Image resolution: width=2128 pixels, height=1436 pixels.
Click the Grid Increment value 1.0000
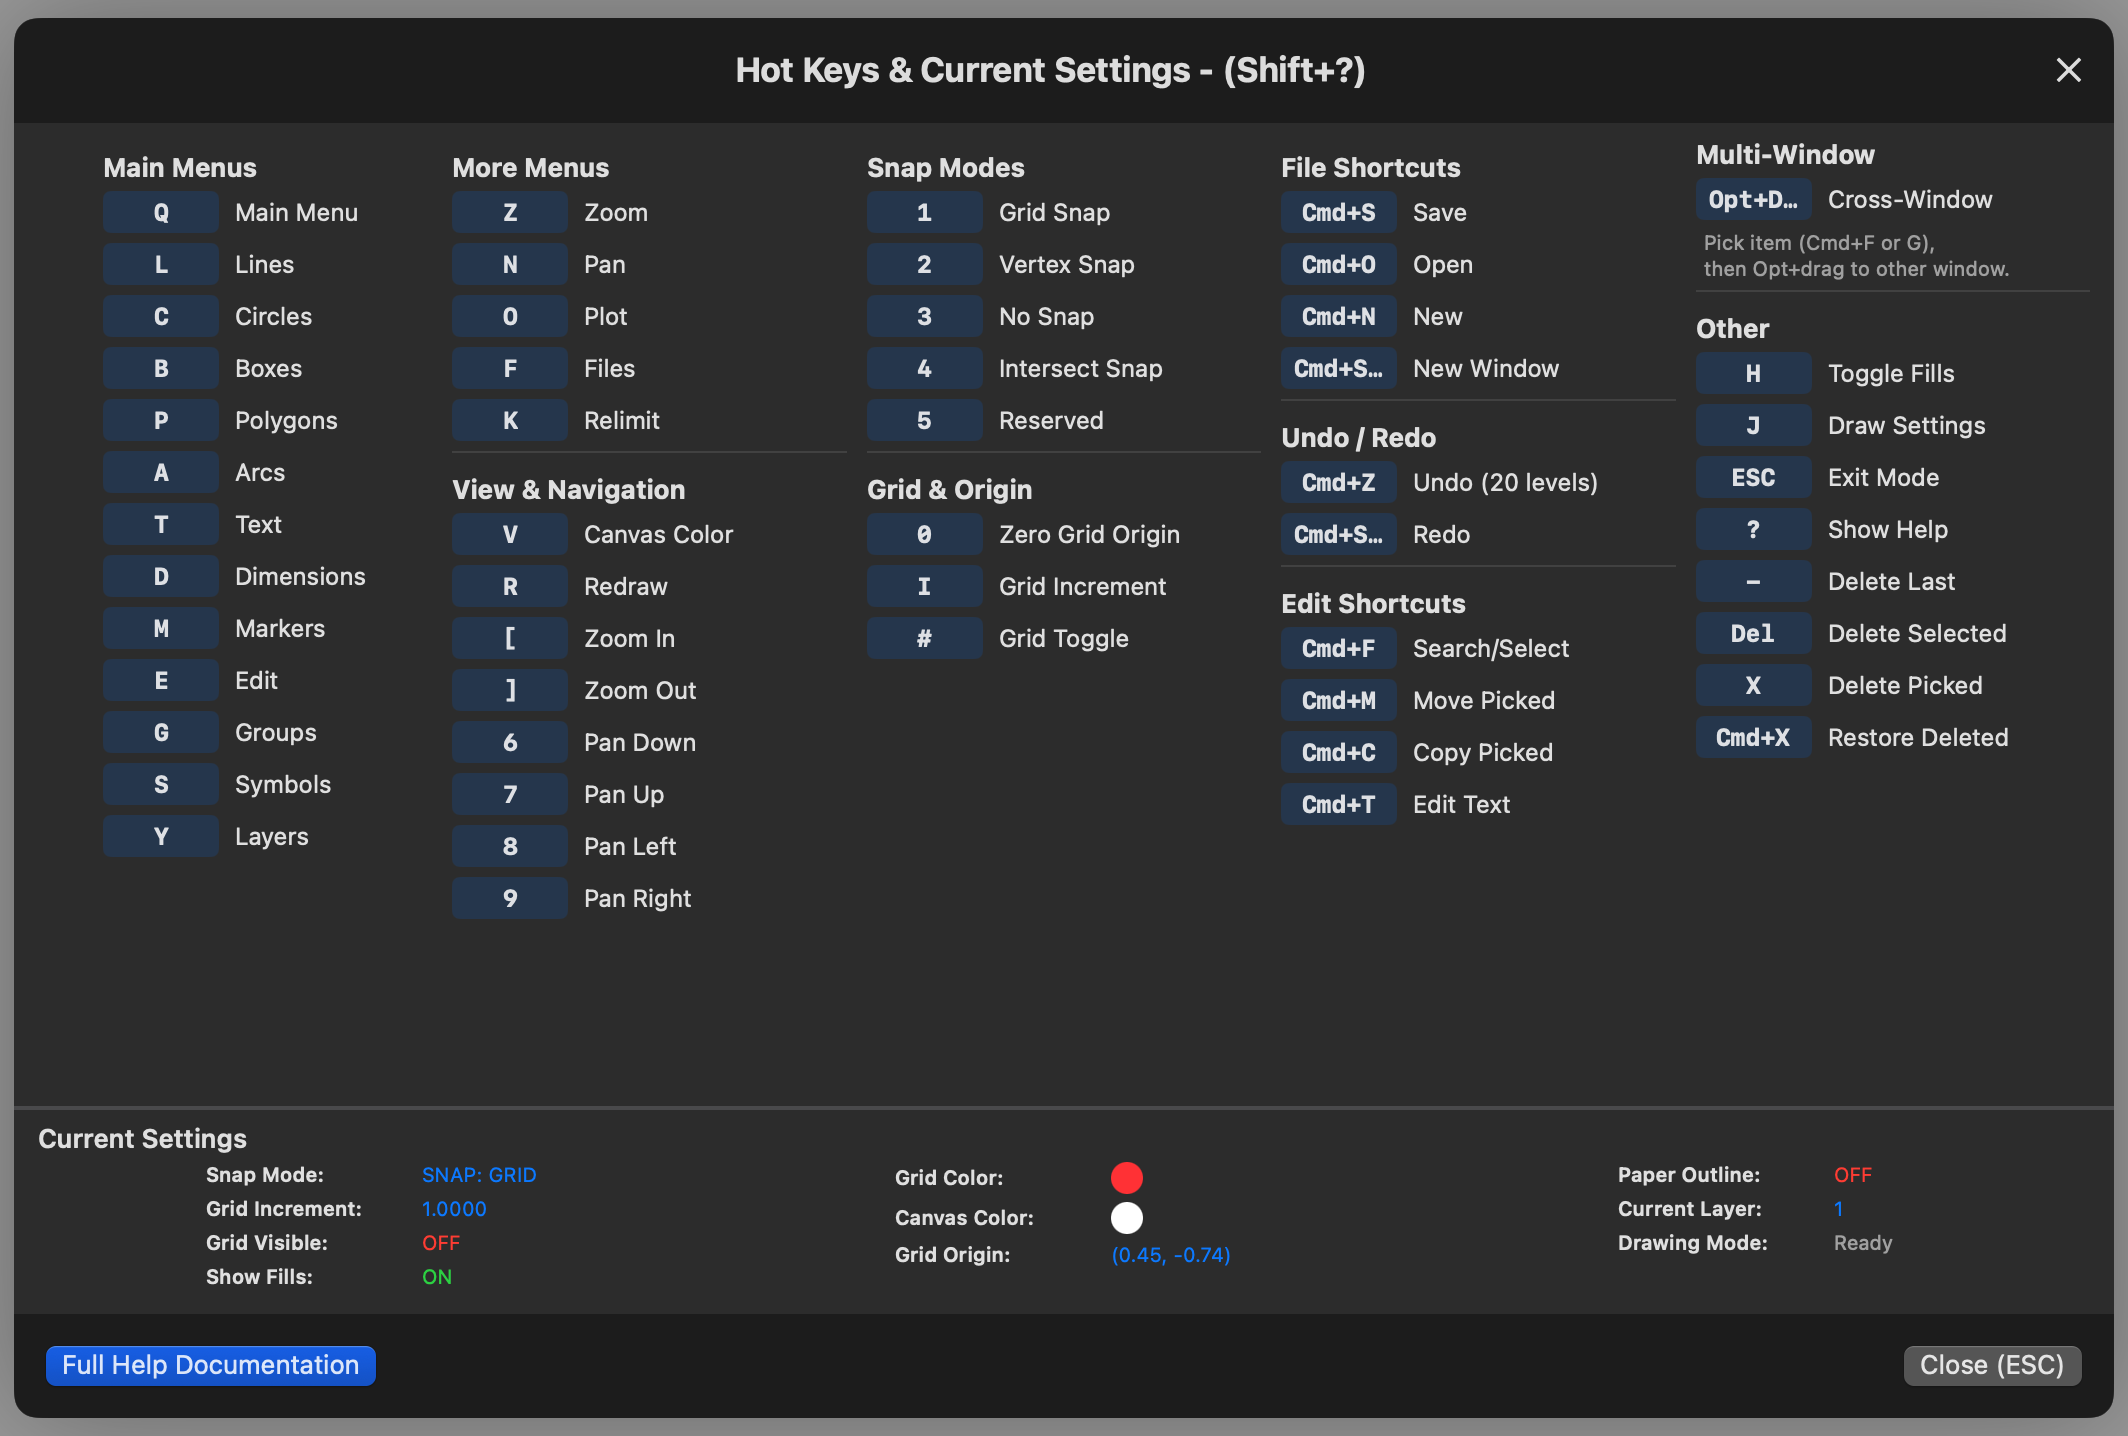(x=454, y=1209)
